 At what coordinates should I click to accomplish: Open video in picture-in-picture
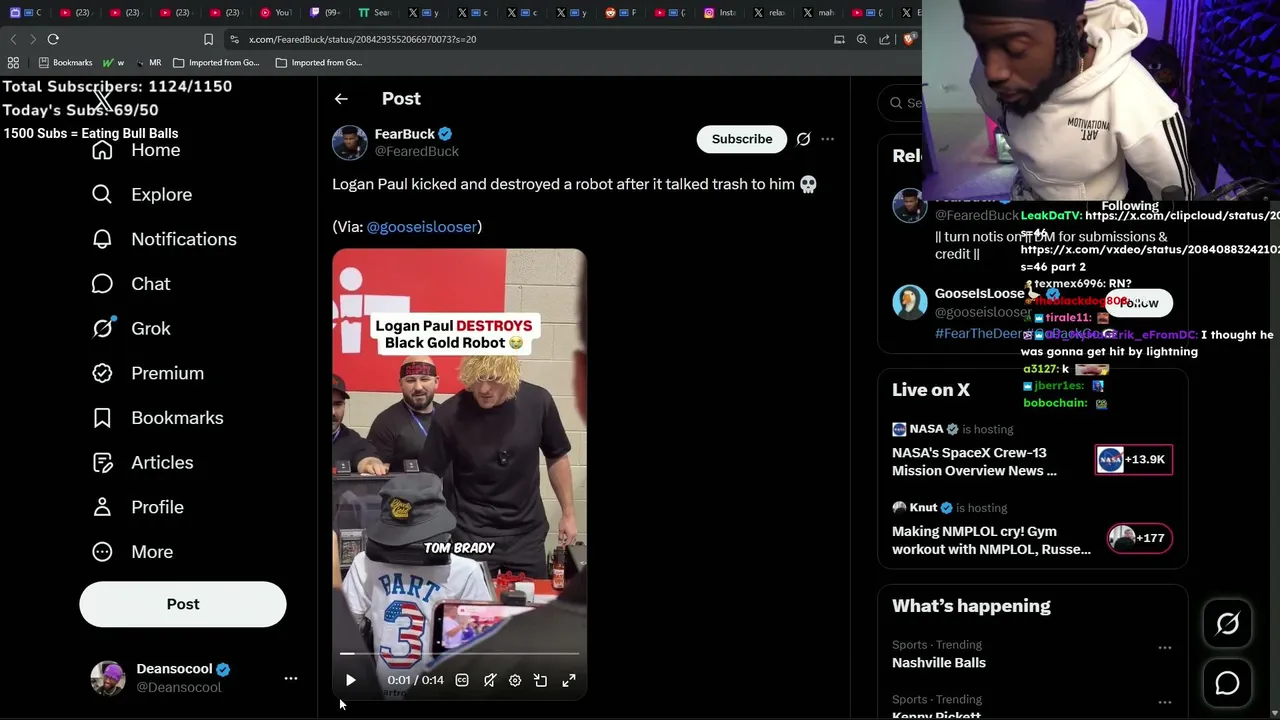(x=541, y=680)
